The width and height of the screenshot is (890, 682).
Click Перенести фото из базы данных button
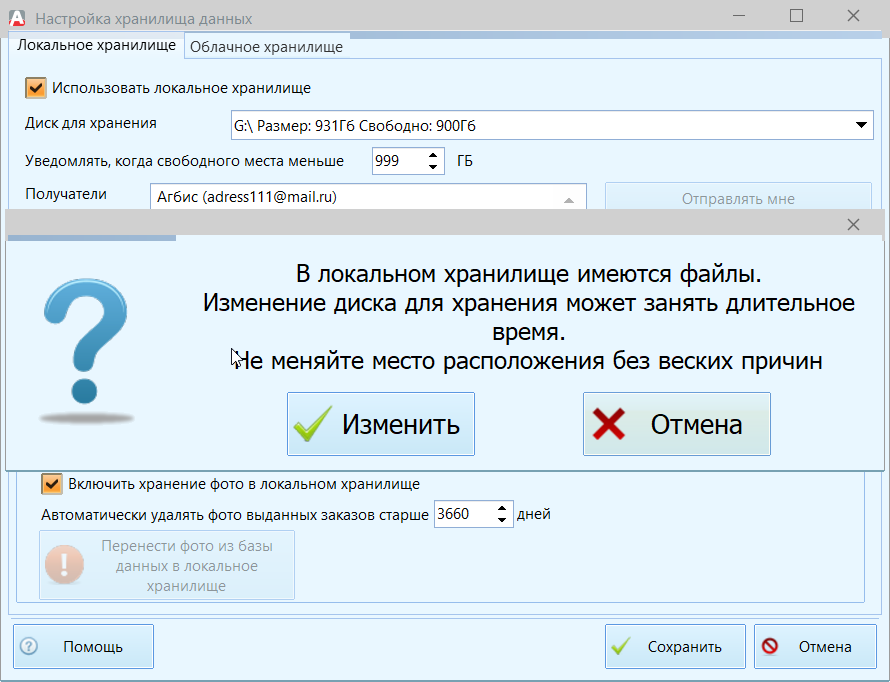click(x=167, y=565)
